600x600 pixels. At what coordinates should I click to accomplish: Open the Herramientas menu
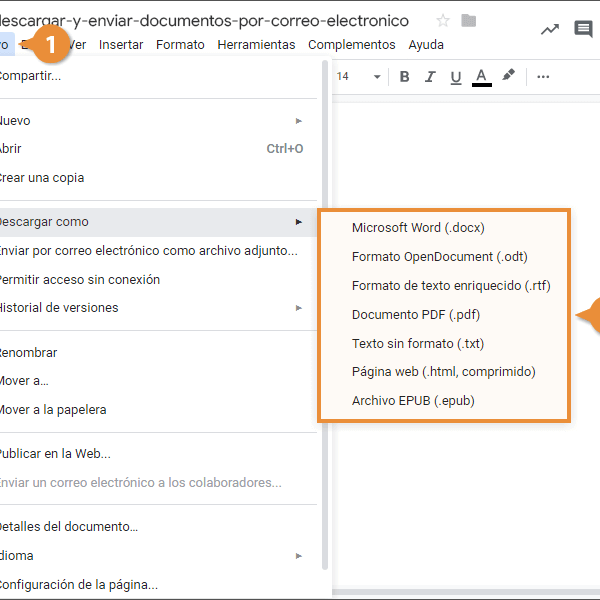256,45
